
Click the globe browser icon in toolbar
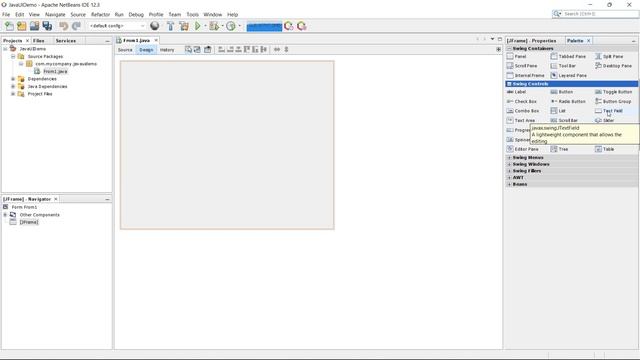[x=155, y=26]
